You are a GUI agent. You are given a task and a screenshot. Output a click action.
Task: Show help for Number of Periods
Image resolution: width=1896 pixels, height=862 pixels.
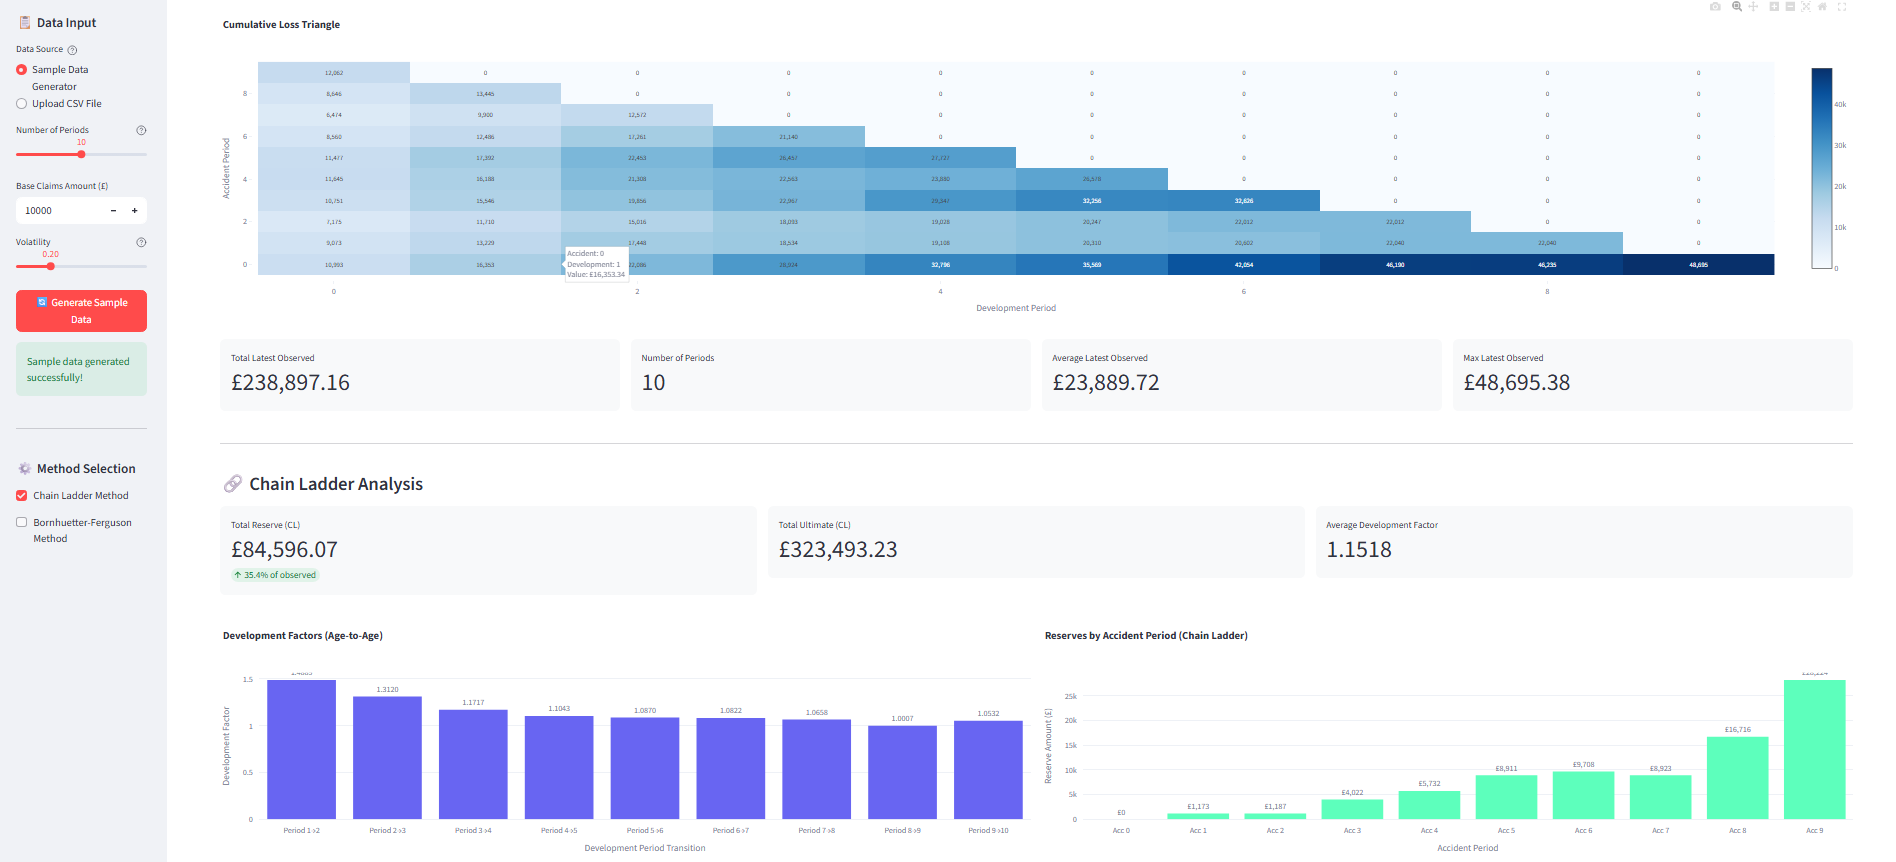coord(141,130)
